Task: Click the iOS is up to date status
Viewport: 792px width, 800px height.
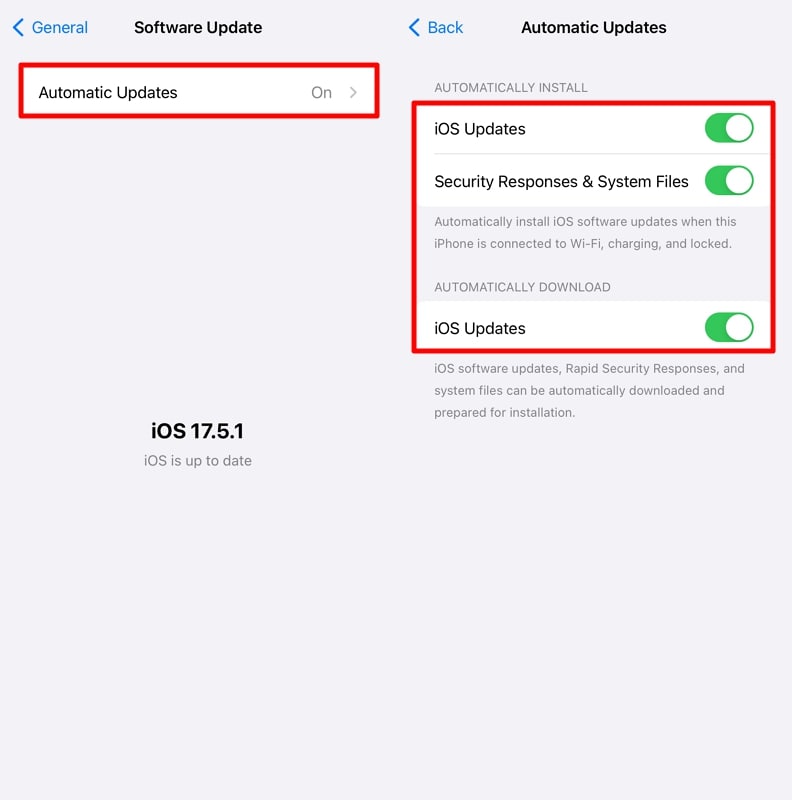Action: 197,461
